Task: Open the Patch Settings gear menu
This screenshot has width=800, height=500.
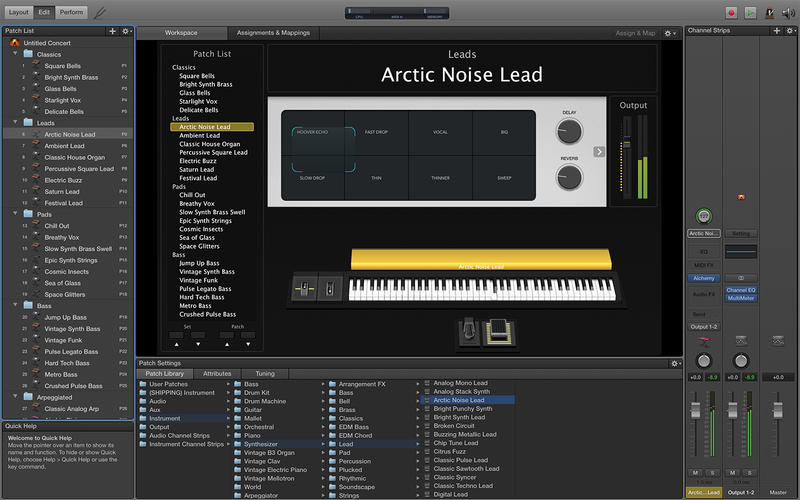Action: coord(674,362)
